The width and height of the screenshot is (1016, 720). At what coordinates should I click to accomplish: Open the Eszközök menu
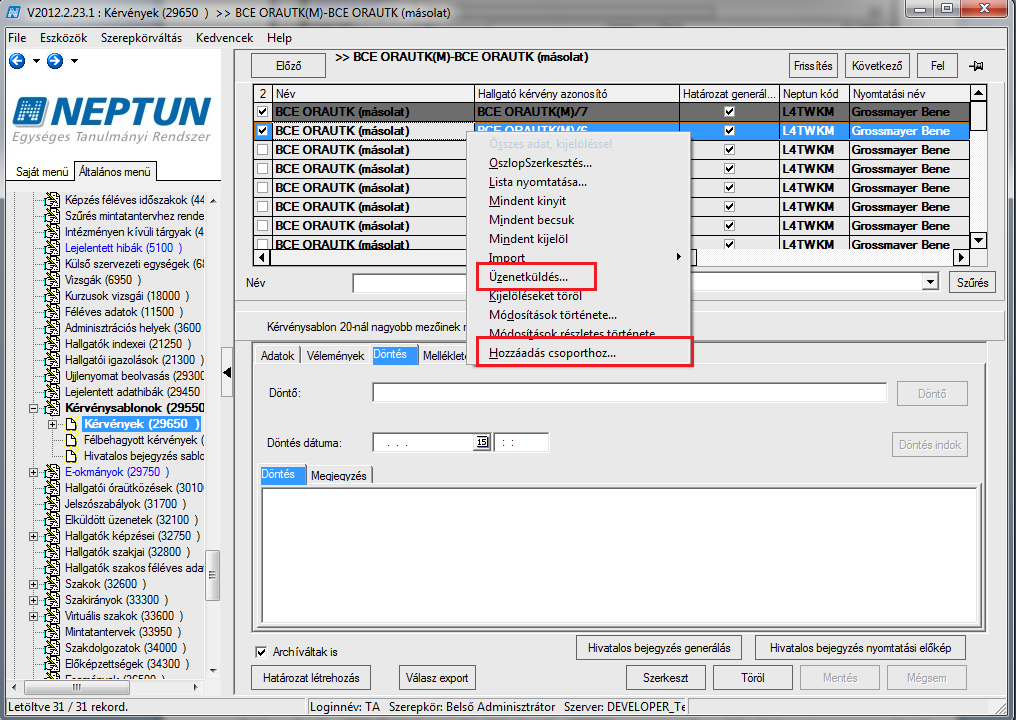64,38
